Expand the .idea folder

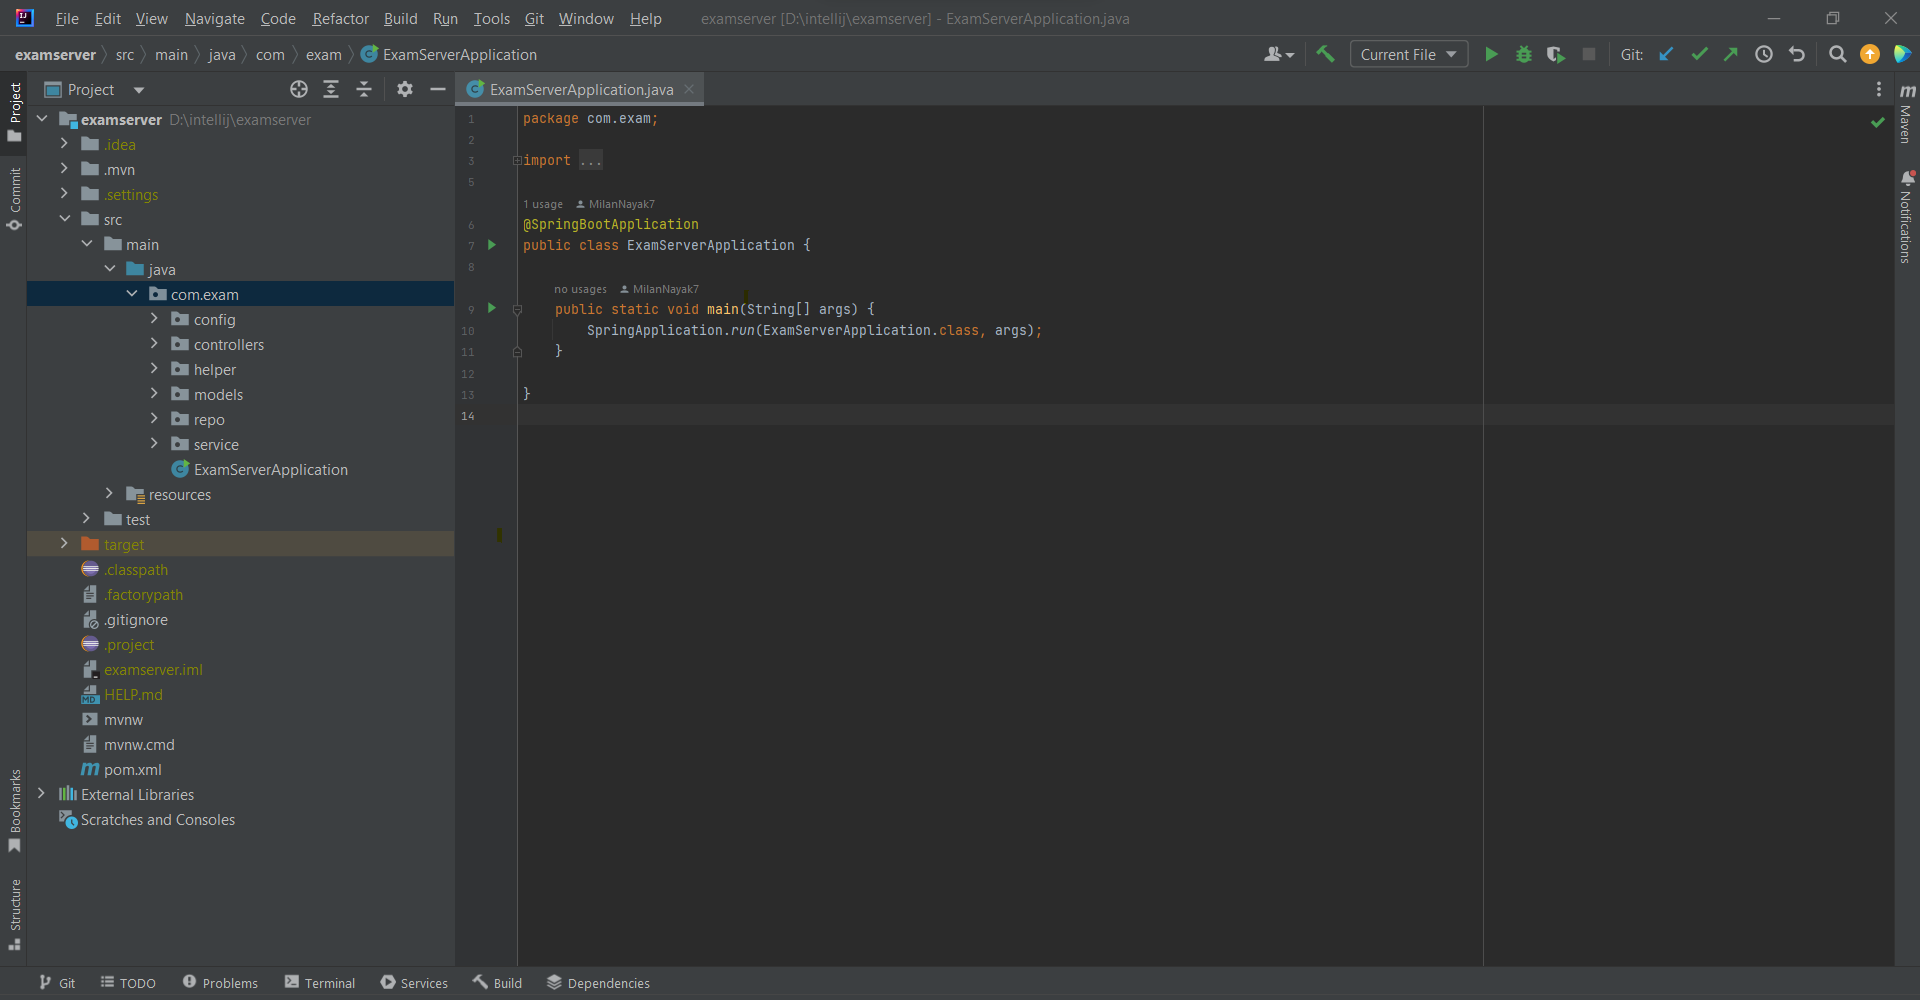pyautogui.click(x=64, y=144)
